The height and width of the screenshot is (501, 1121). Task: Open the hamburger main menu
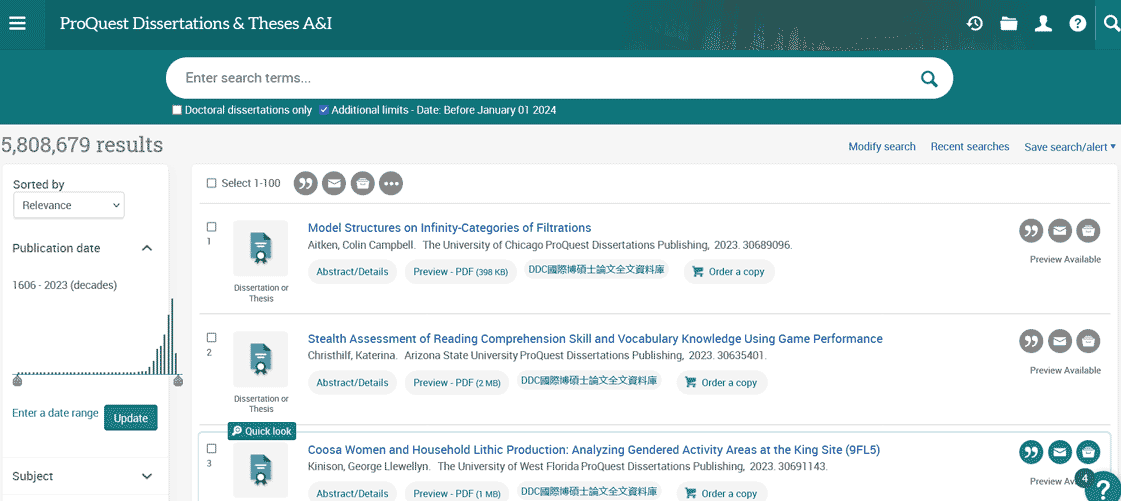point(17,24)
